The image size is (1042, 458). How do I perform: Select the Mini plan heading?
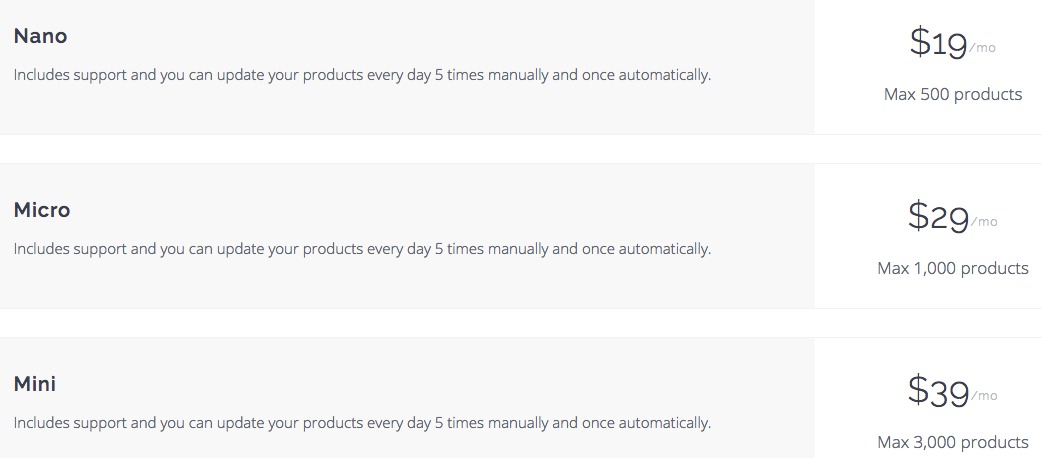(x=35, y=385)
